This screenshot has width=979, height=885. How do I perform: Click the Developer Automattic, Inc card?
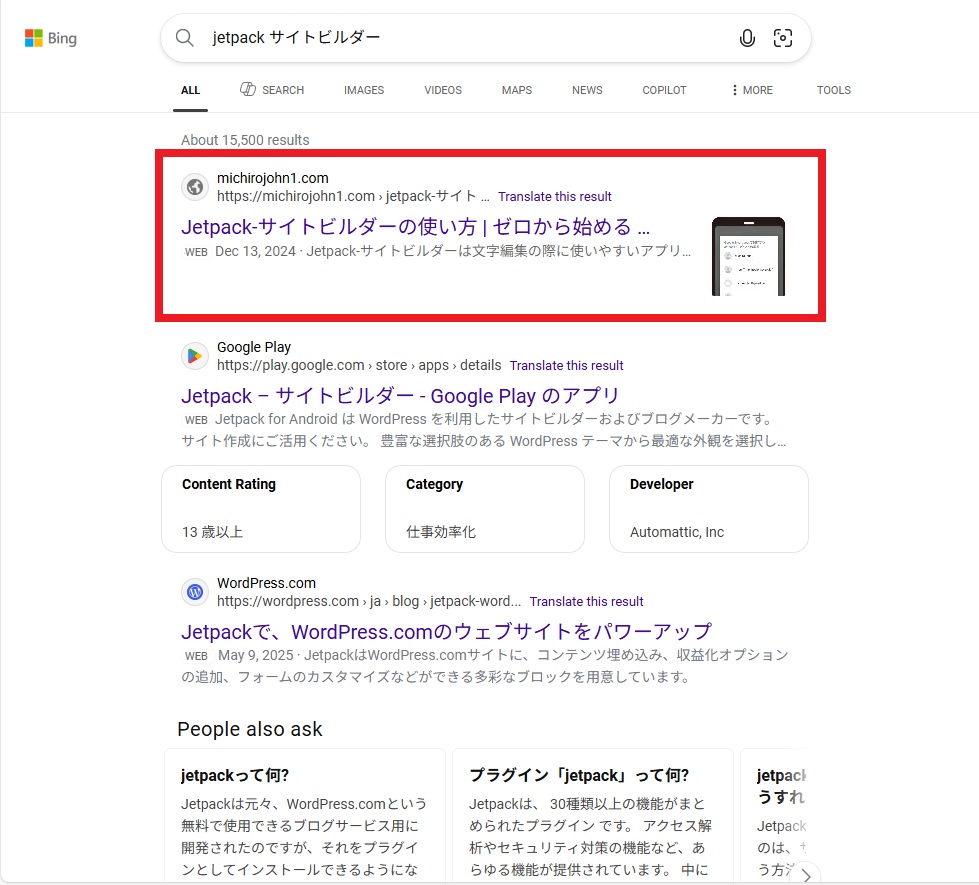tap(709, 509)
